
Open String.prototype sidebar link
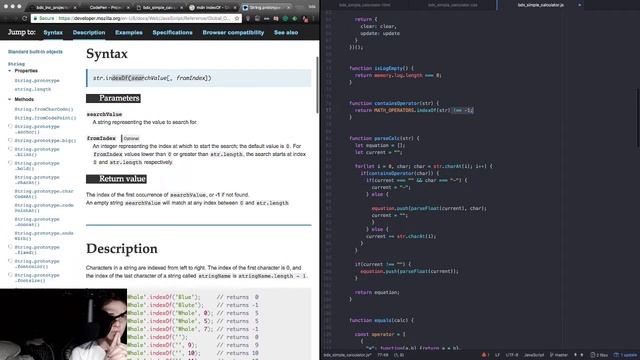[x=37, y=81]
